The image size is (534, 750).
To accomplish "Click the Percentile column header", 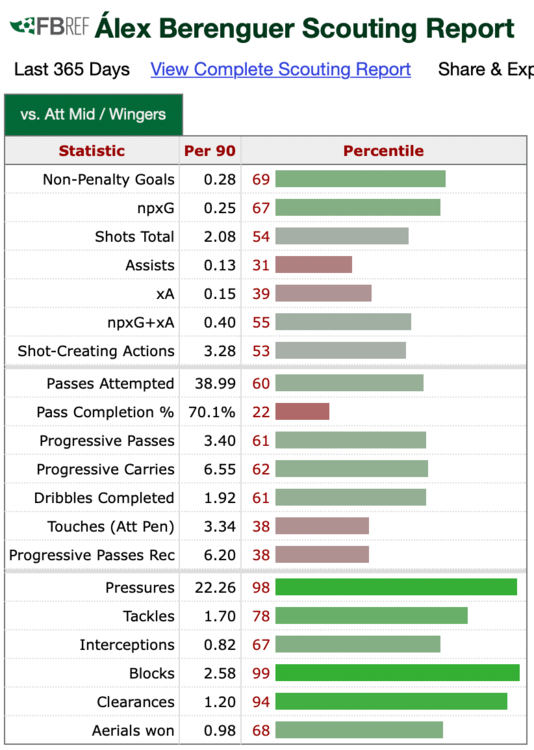I will [383, 151].
